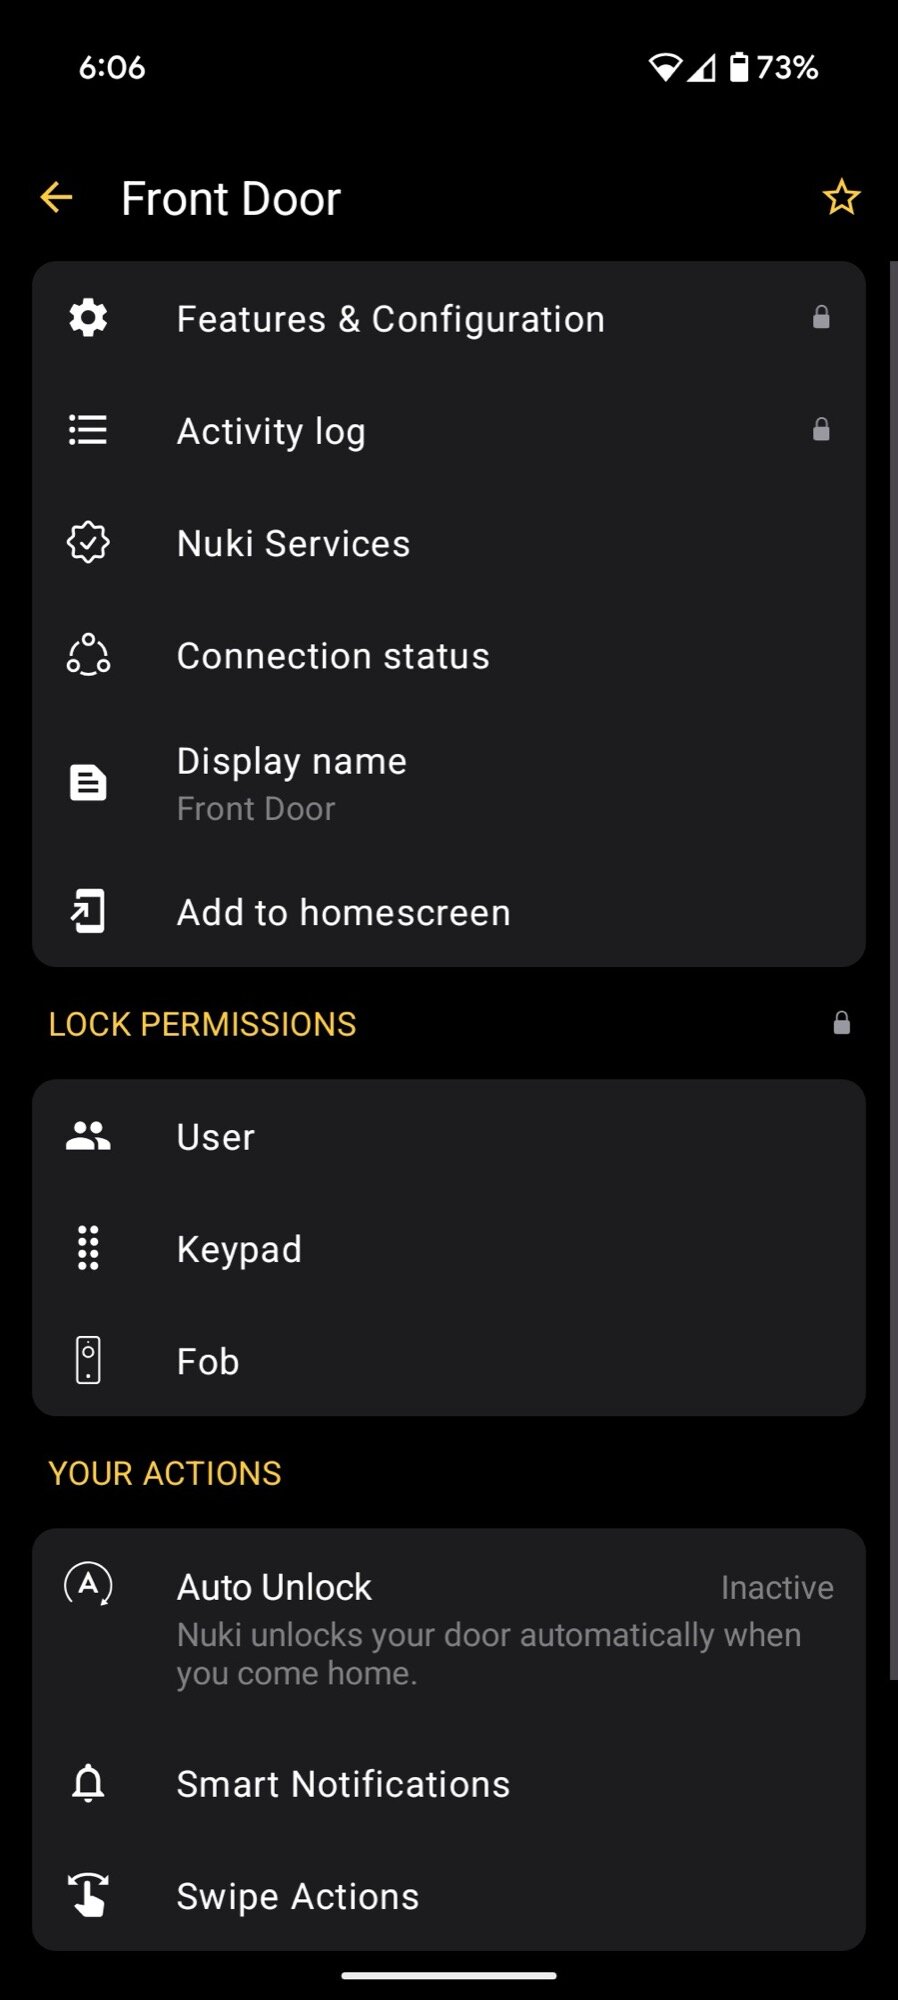Click the Nuki Services badge icon
Screen dimensions: 898x2000
[88, 543]
